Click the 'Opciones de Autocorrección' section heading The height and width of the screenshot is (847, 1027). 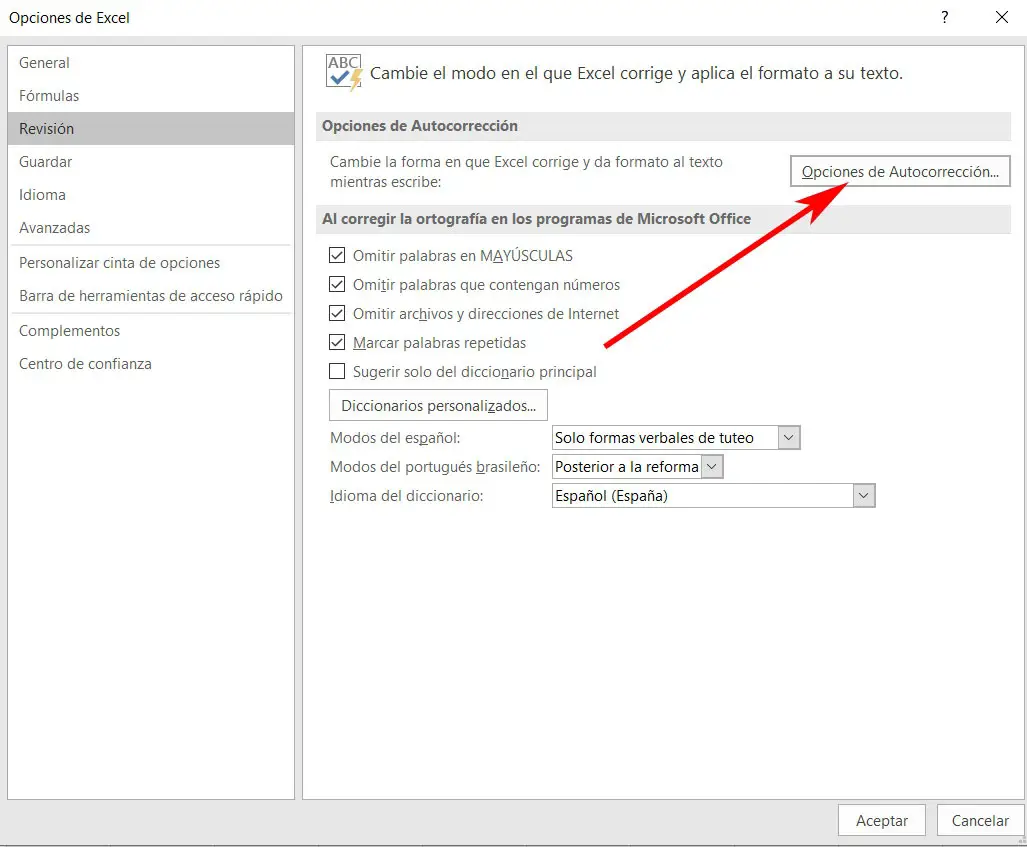pos(420,126)
